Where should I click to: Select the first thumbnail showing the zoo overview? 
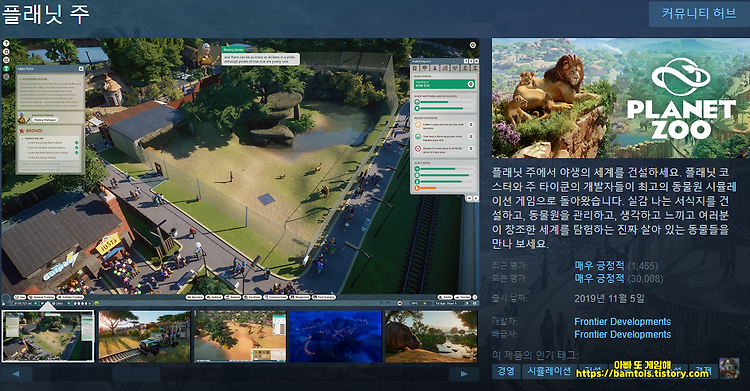[x=48, y=336]
